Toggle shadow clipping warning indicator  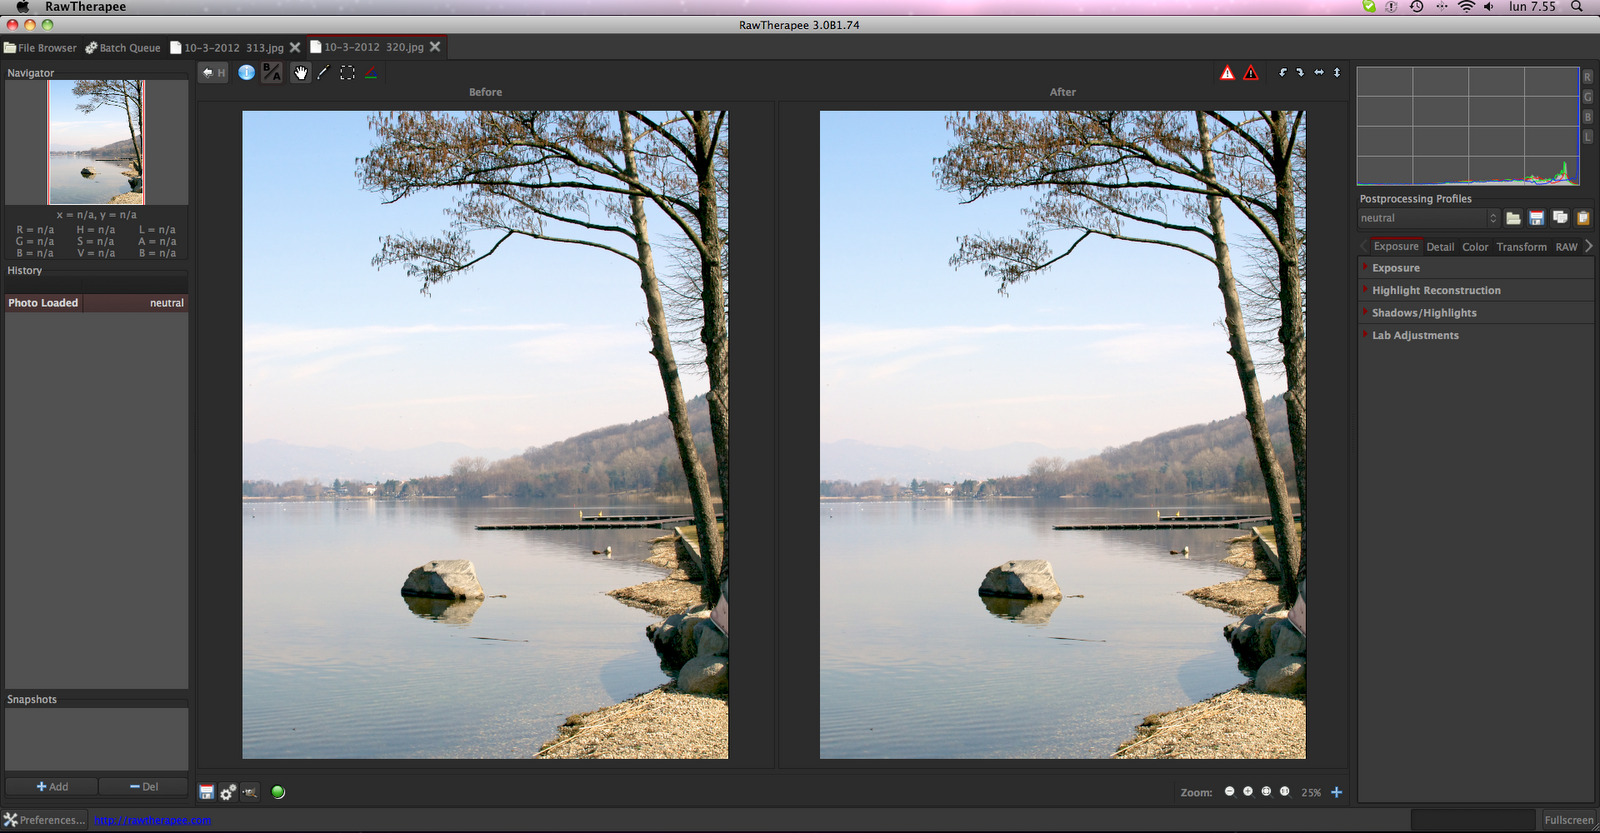[x=1251, y=72]
